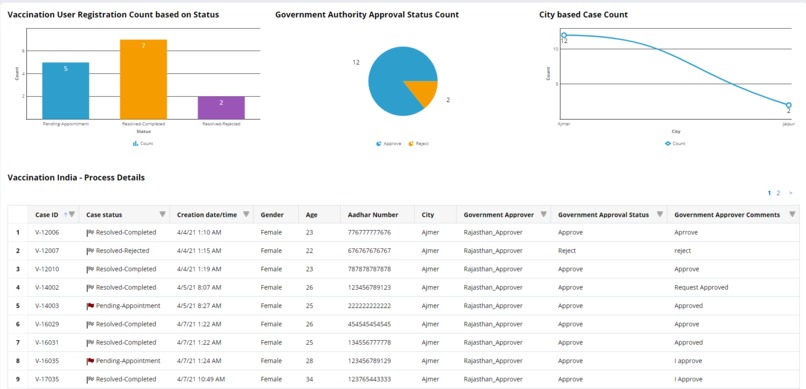This screenshot has width=806, height=389.
Task: Click the Aadhar Number column header
Action: pos(373,215)
